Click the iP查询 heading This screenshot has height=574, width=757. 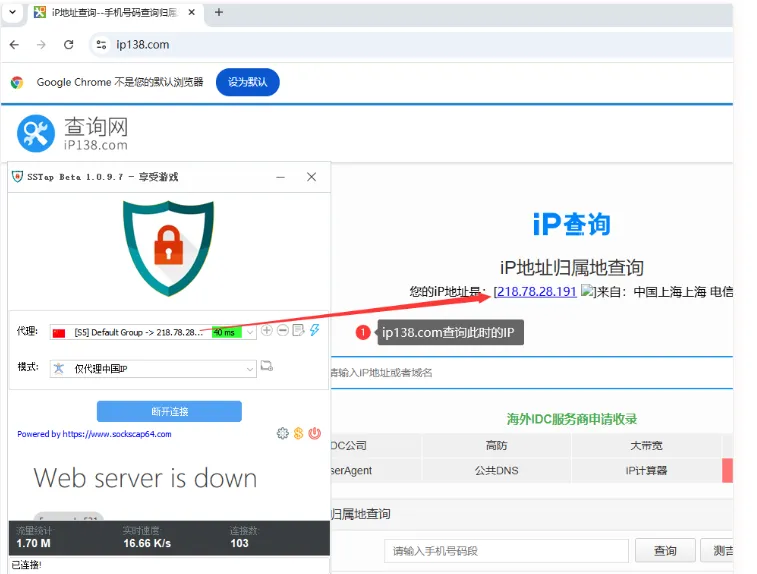572,224
